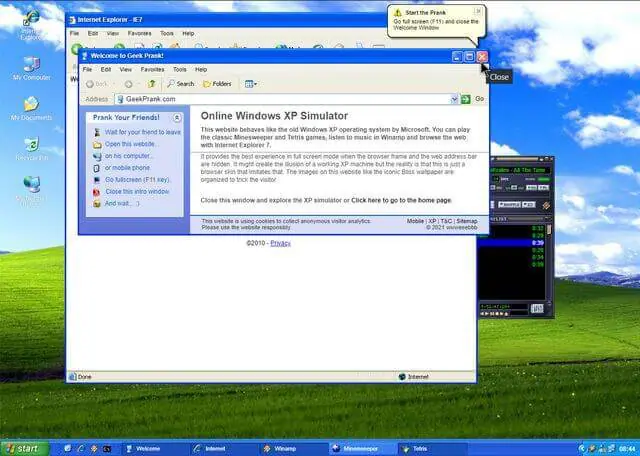The image size is (640, 456).
Task: Click the GeekPrank.com address field
Action: click(286, 99)
